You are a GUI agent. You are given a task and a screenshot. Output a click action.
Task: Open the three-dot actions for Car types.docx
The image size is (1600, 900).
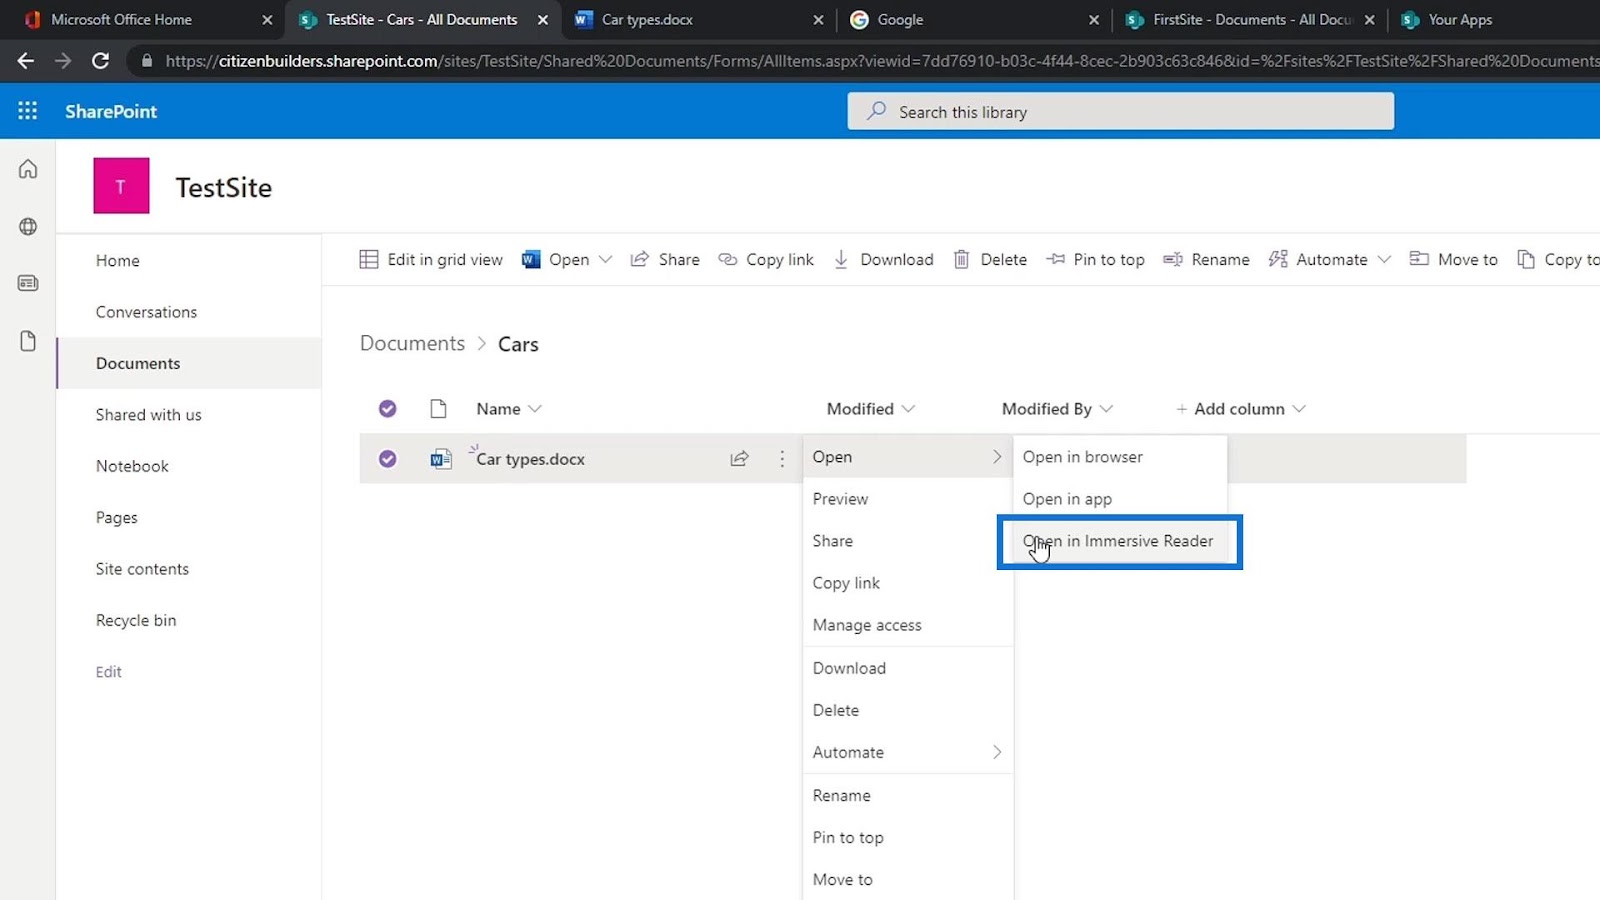[x=782, y=459]
